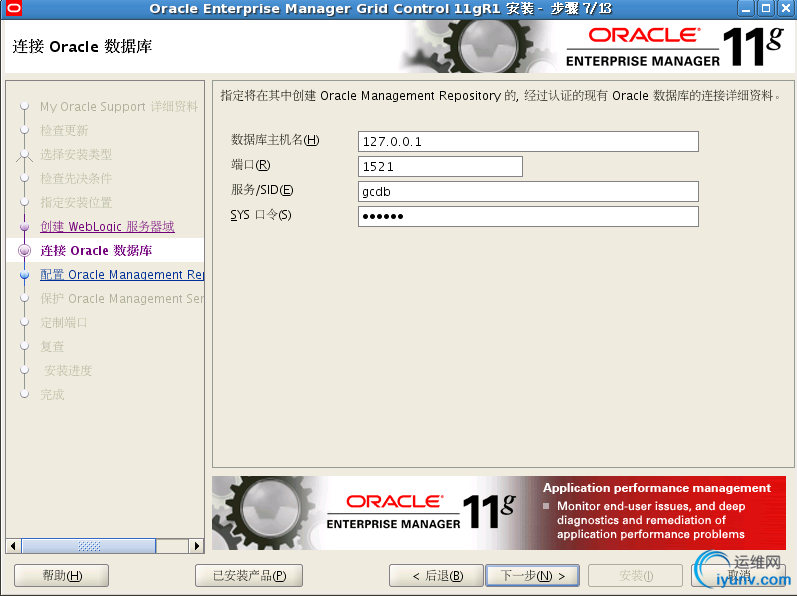This screenshot has width=797, height=596.
Task: Click the 服务/SID(E) label
Action: 262,190
